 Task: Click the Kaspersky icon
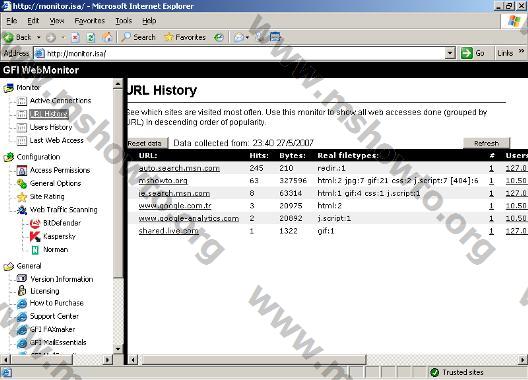(x=35, y=236)
